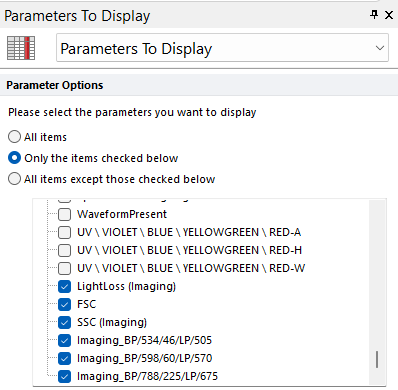Check the WaveformPresent checkbox
This screenshot has height=390, width=398.
64,214
